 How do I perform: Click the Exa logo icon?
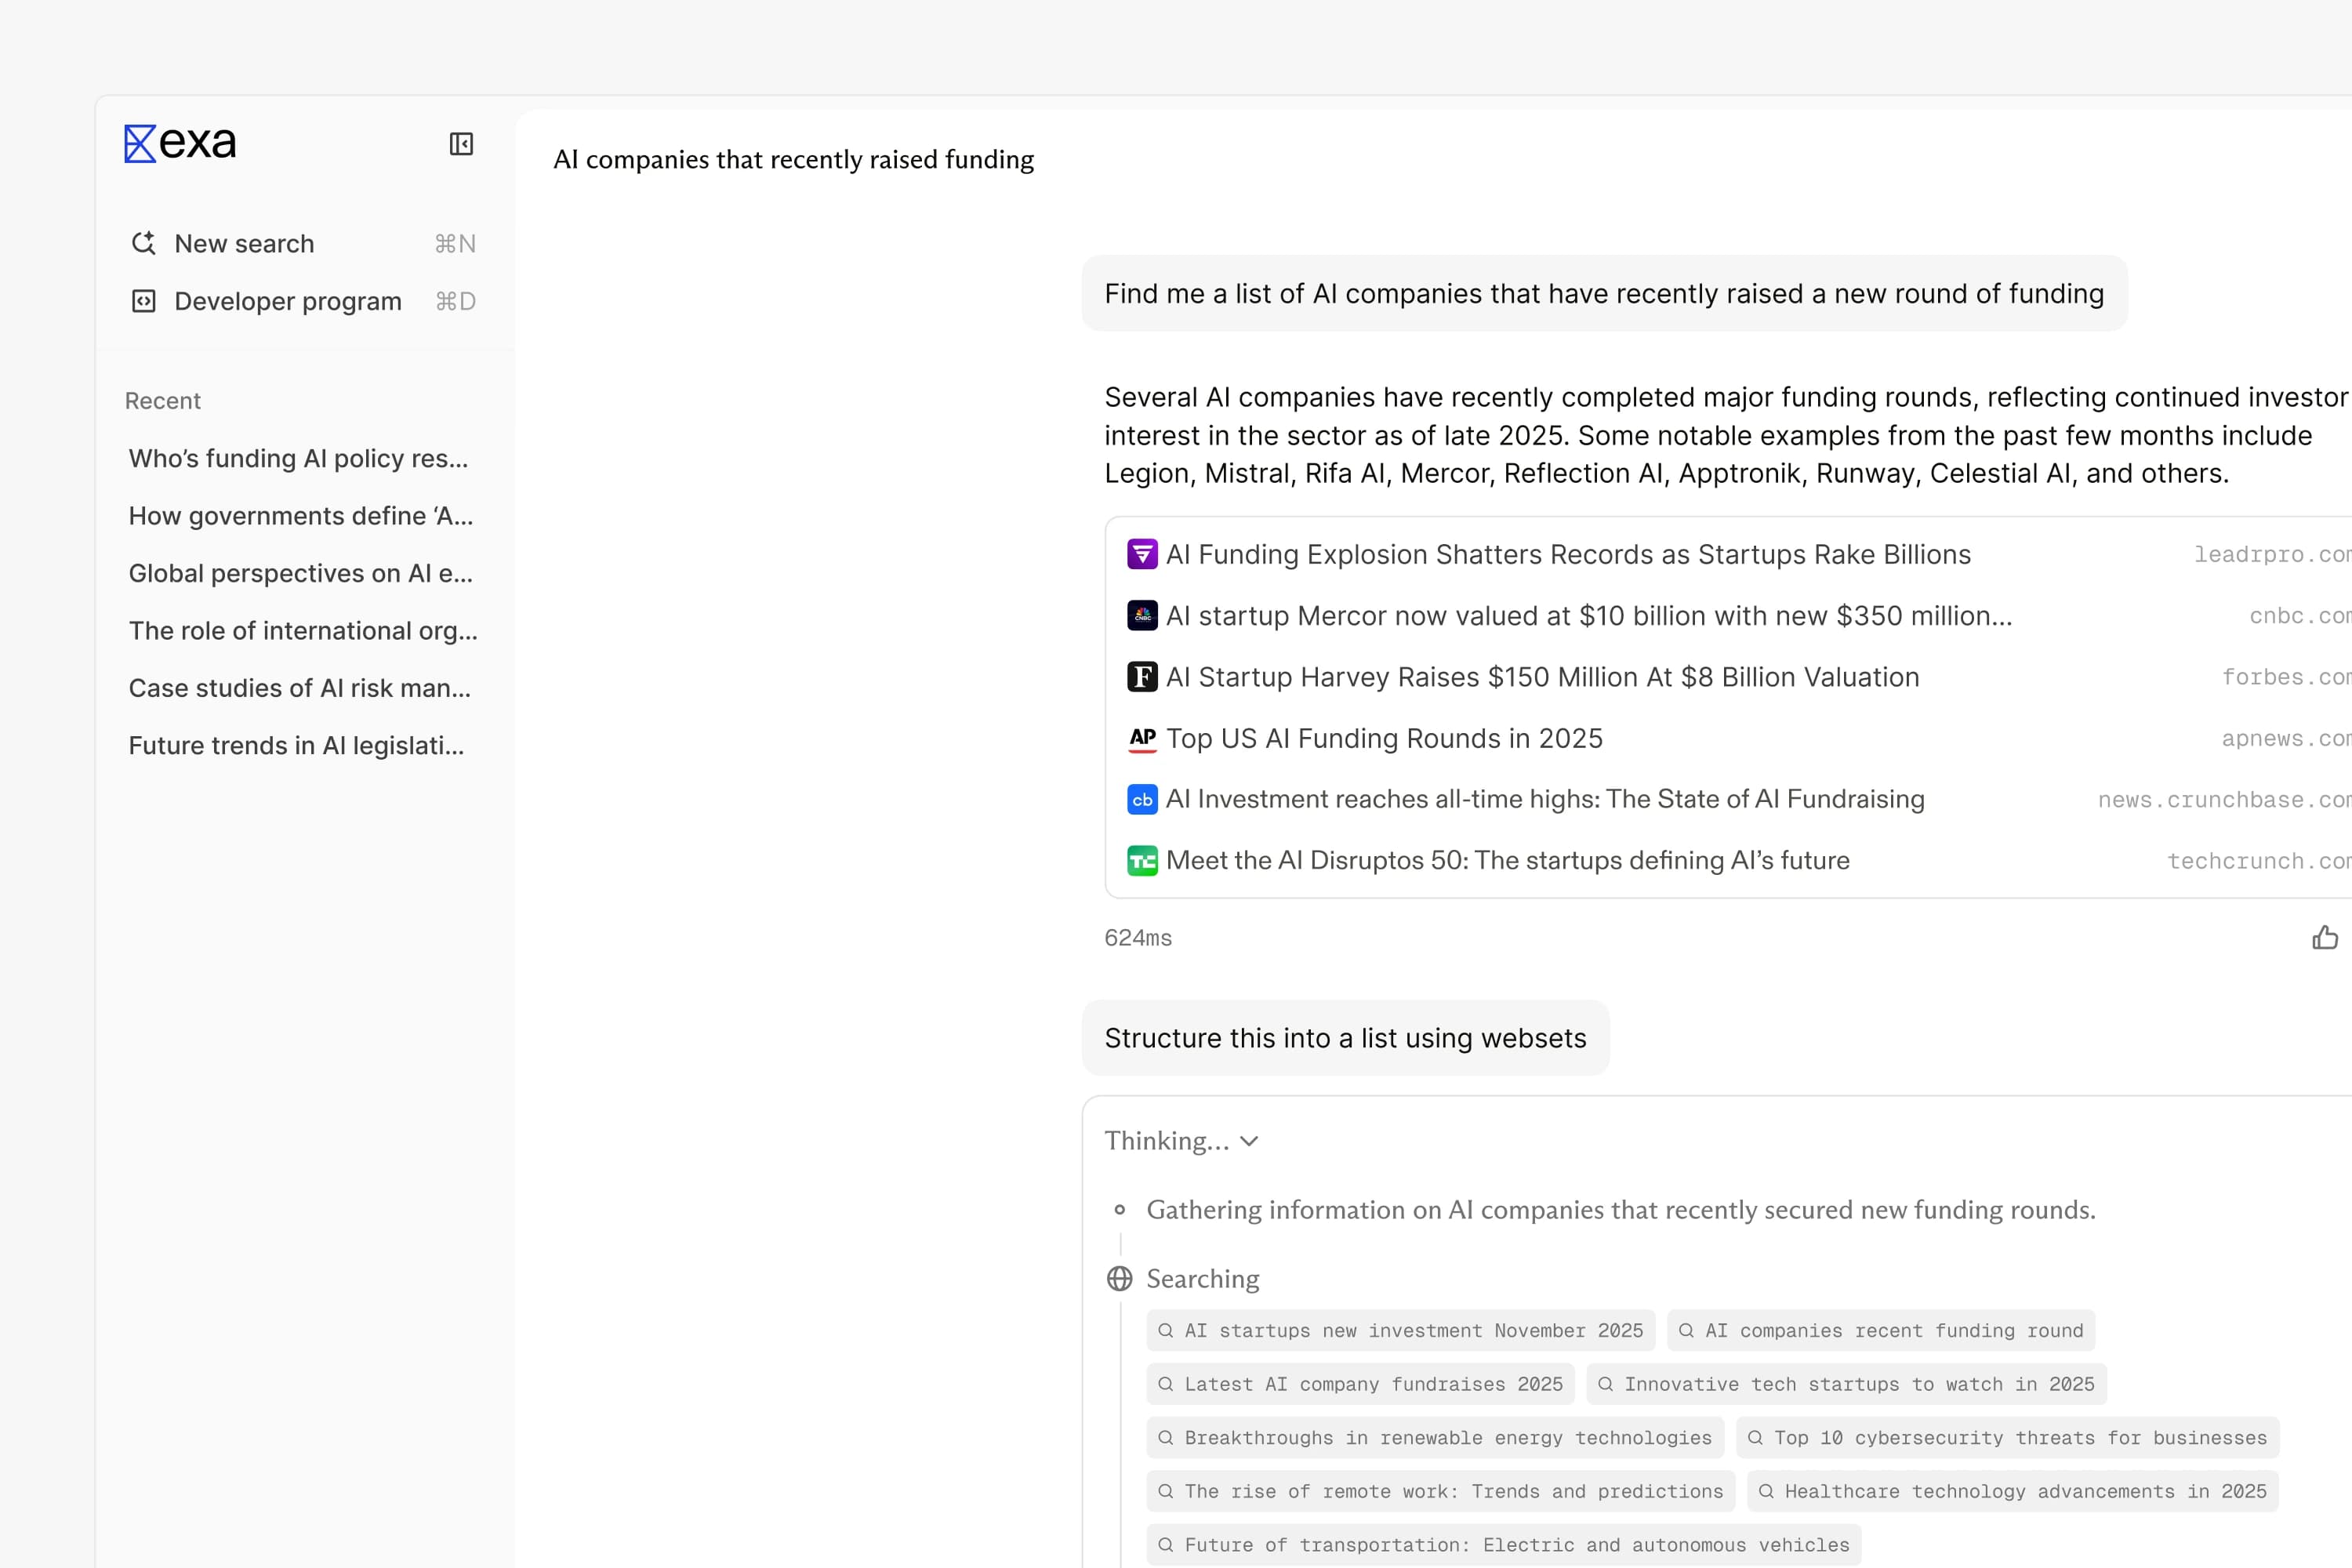click(140, 143)
